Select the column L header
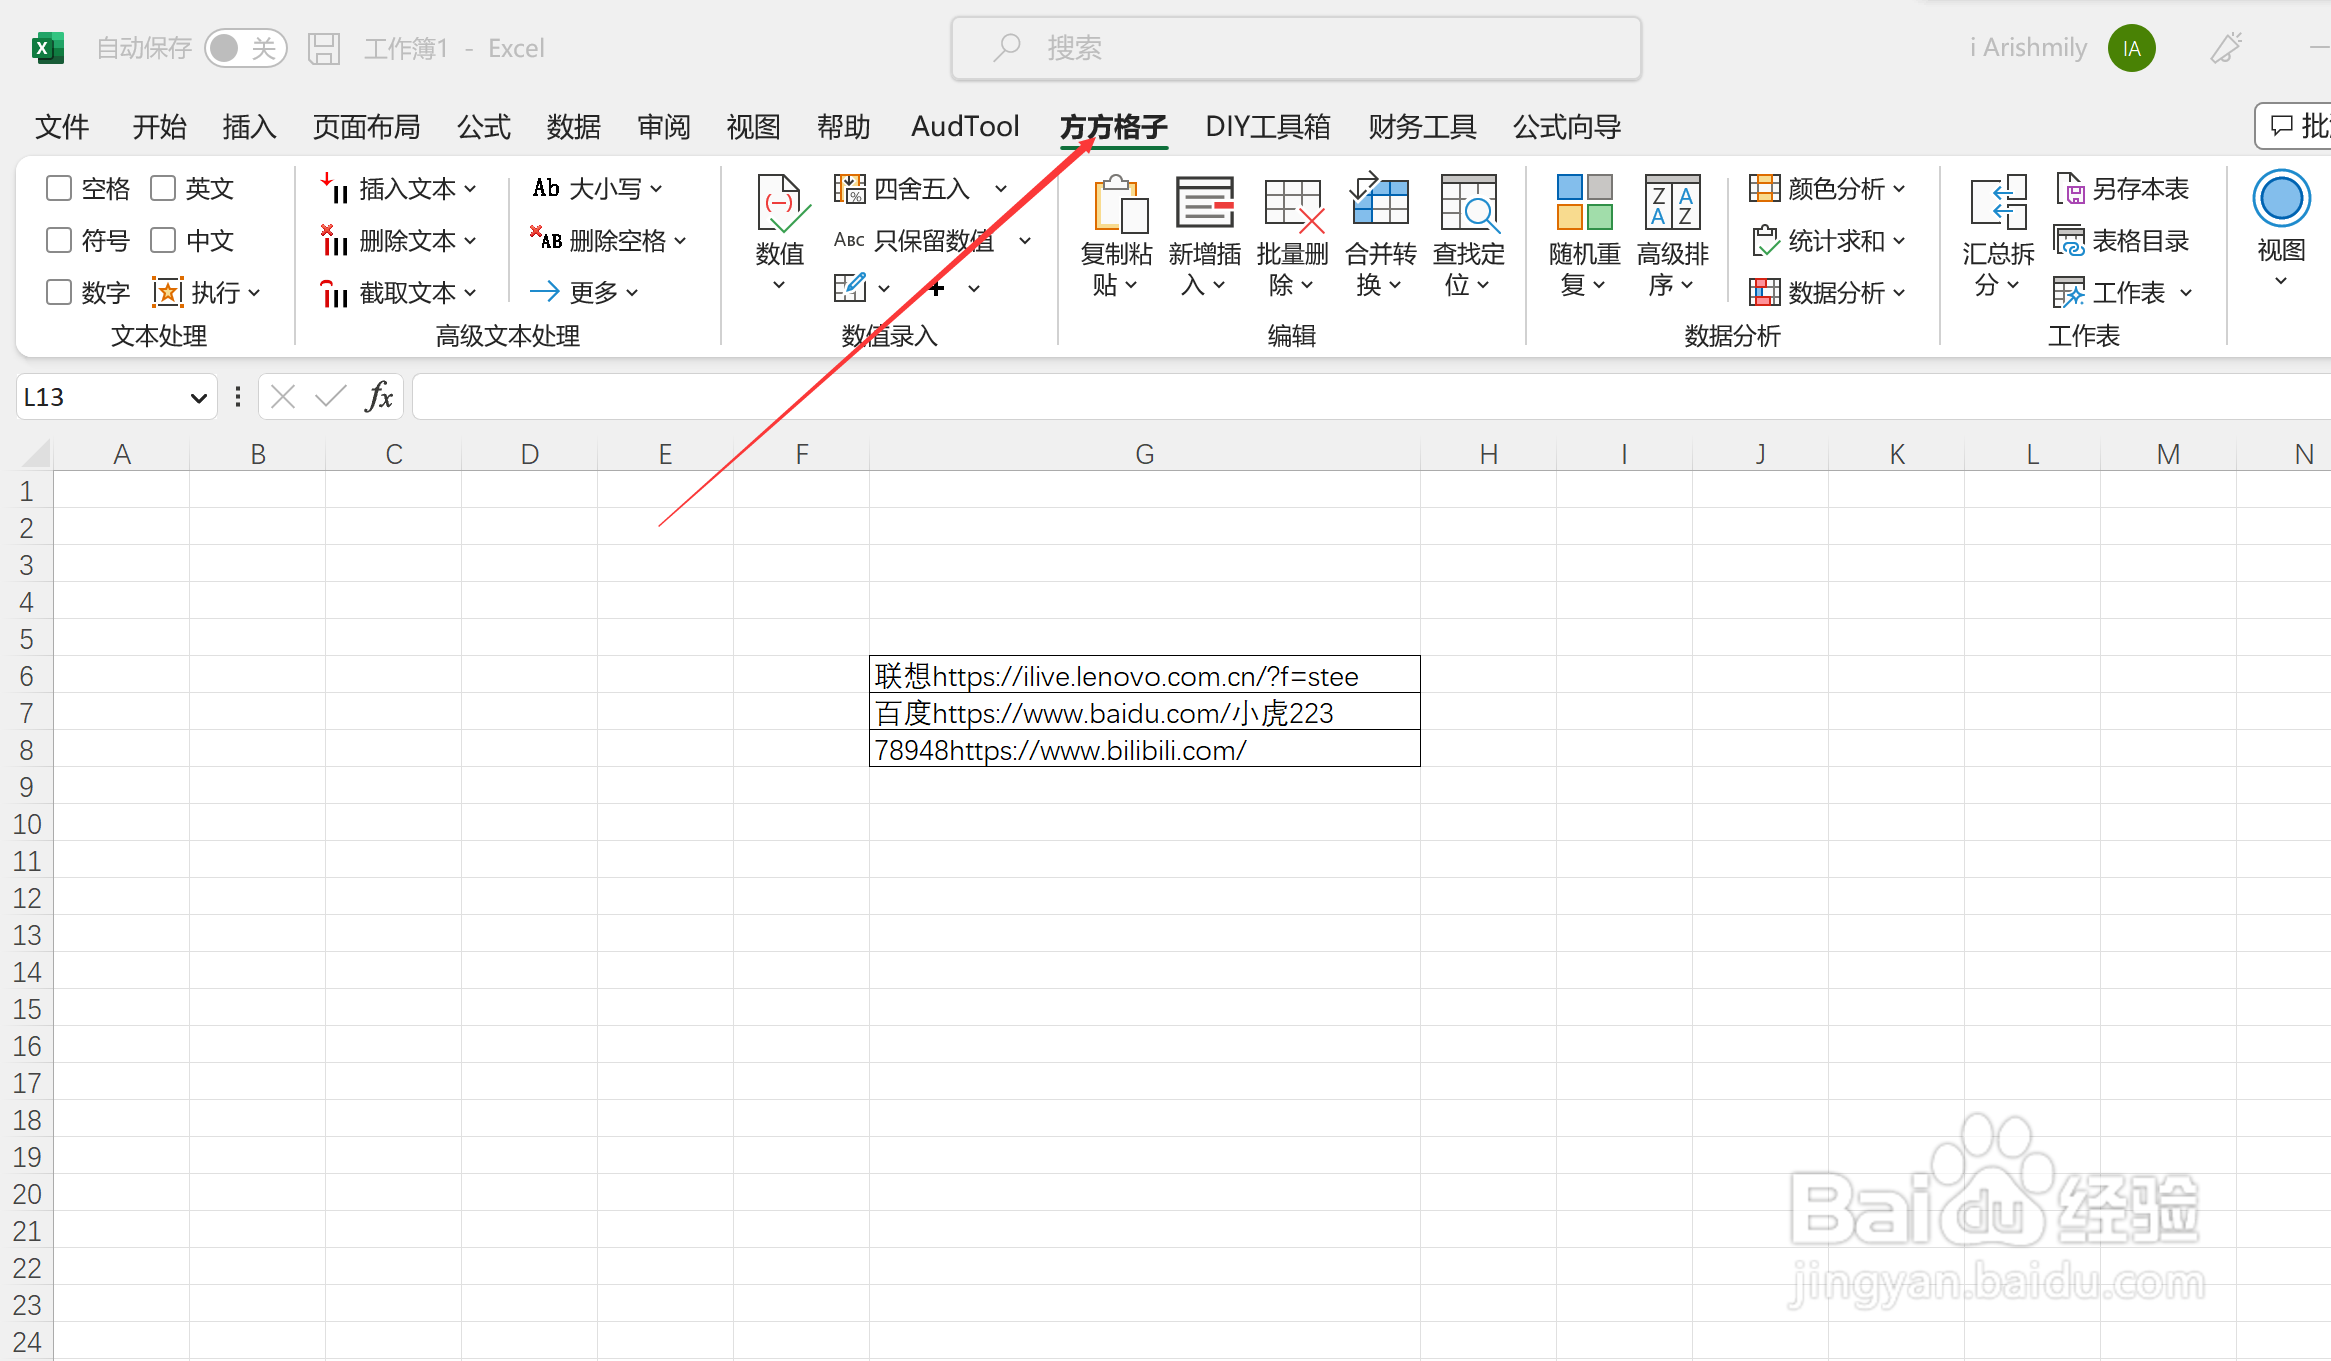This screenshot has height=1361, width=2331. point(2032,454)
